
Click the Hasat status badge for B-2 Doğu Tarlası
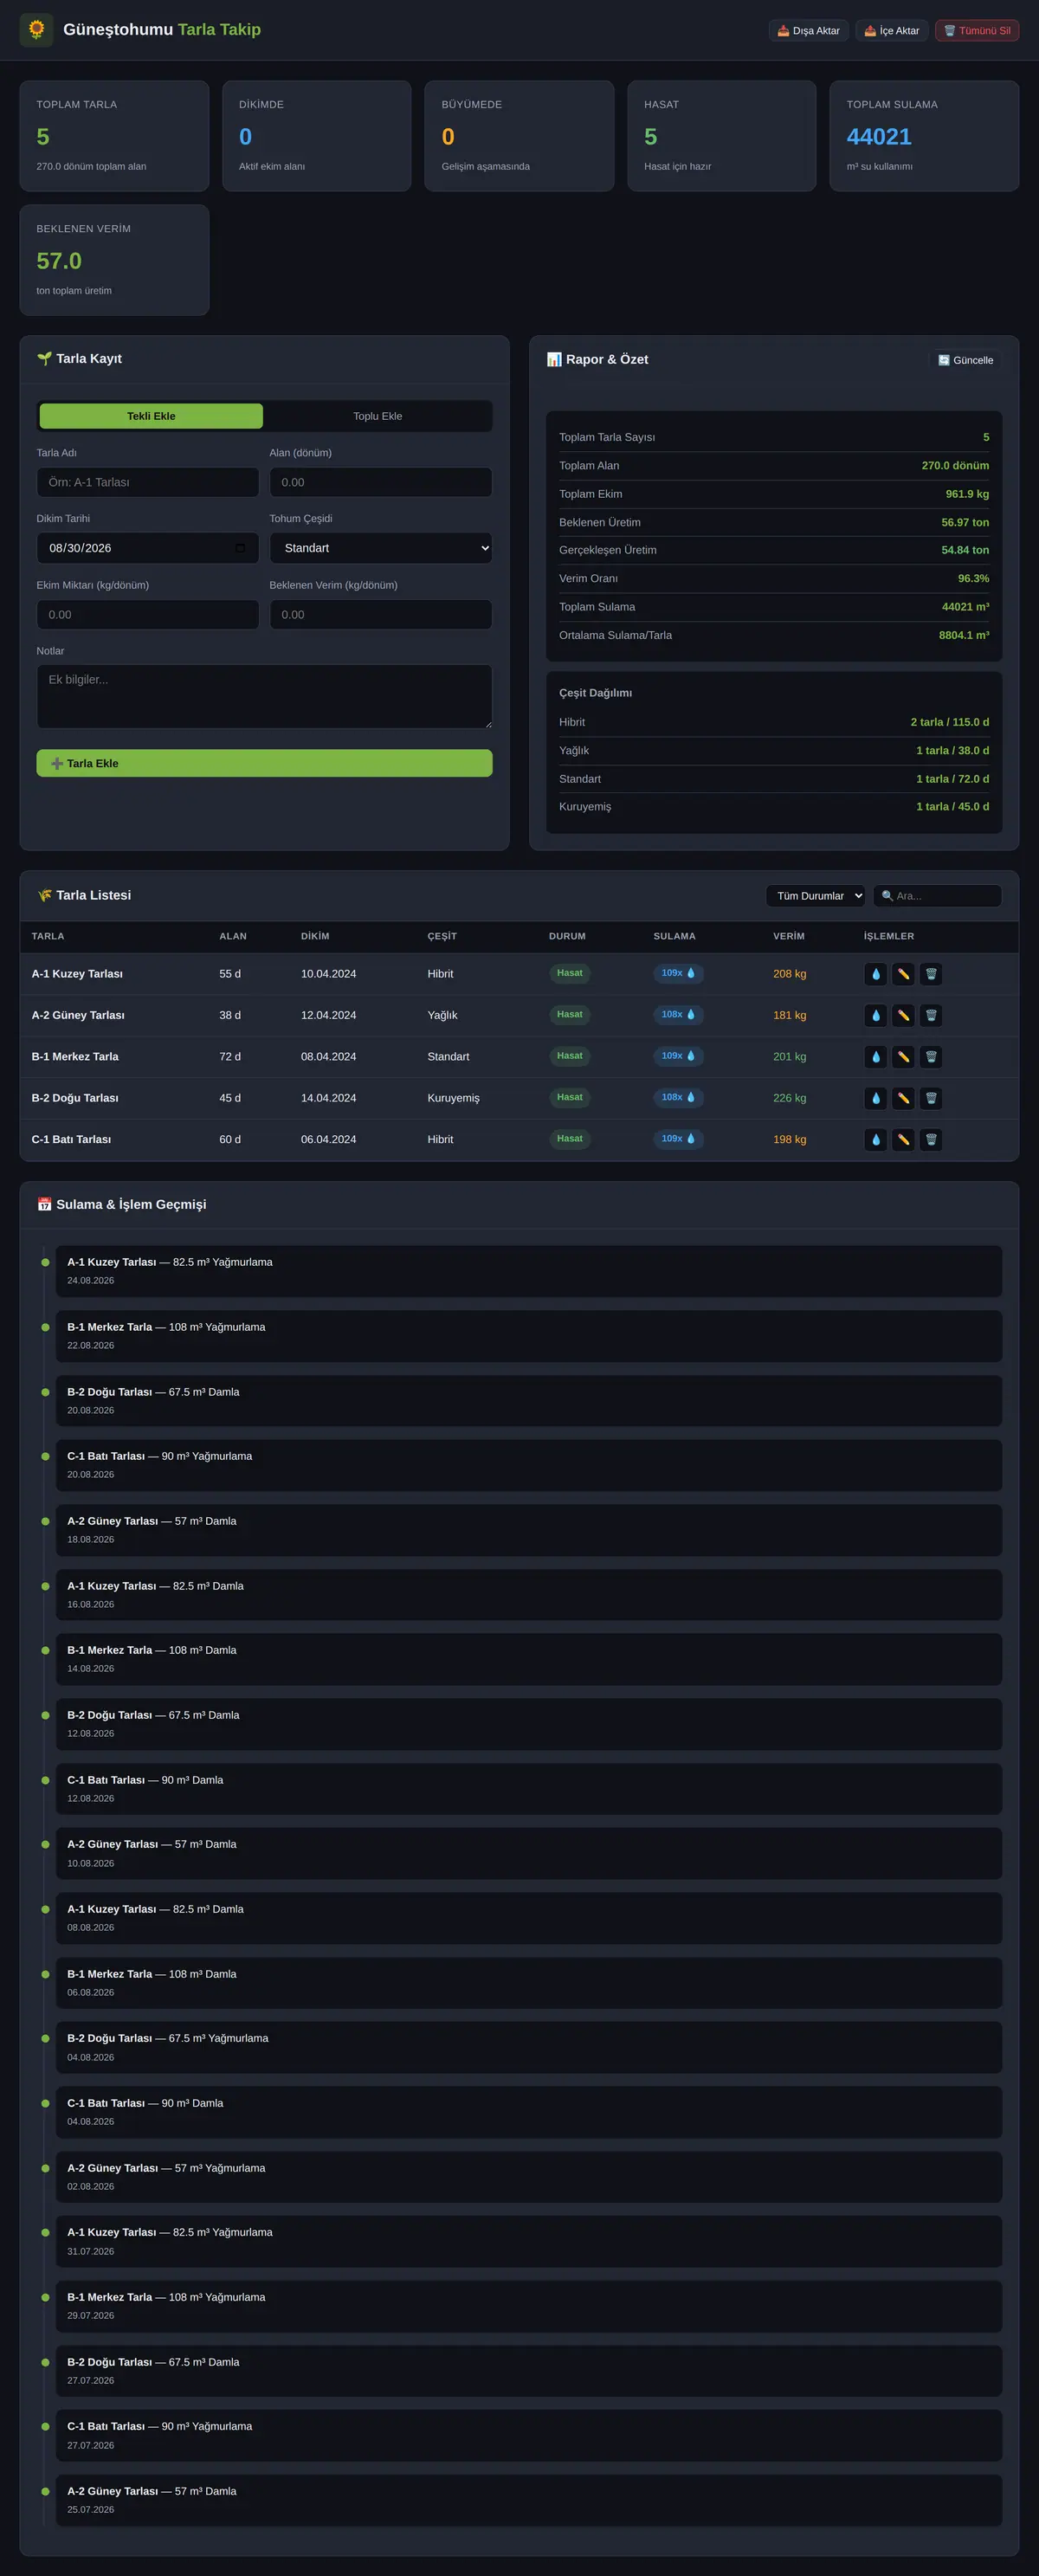pos(570,1097)
